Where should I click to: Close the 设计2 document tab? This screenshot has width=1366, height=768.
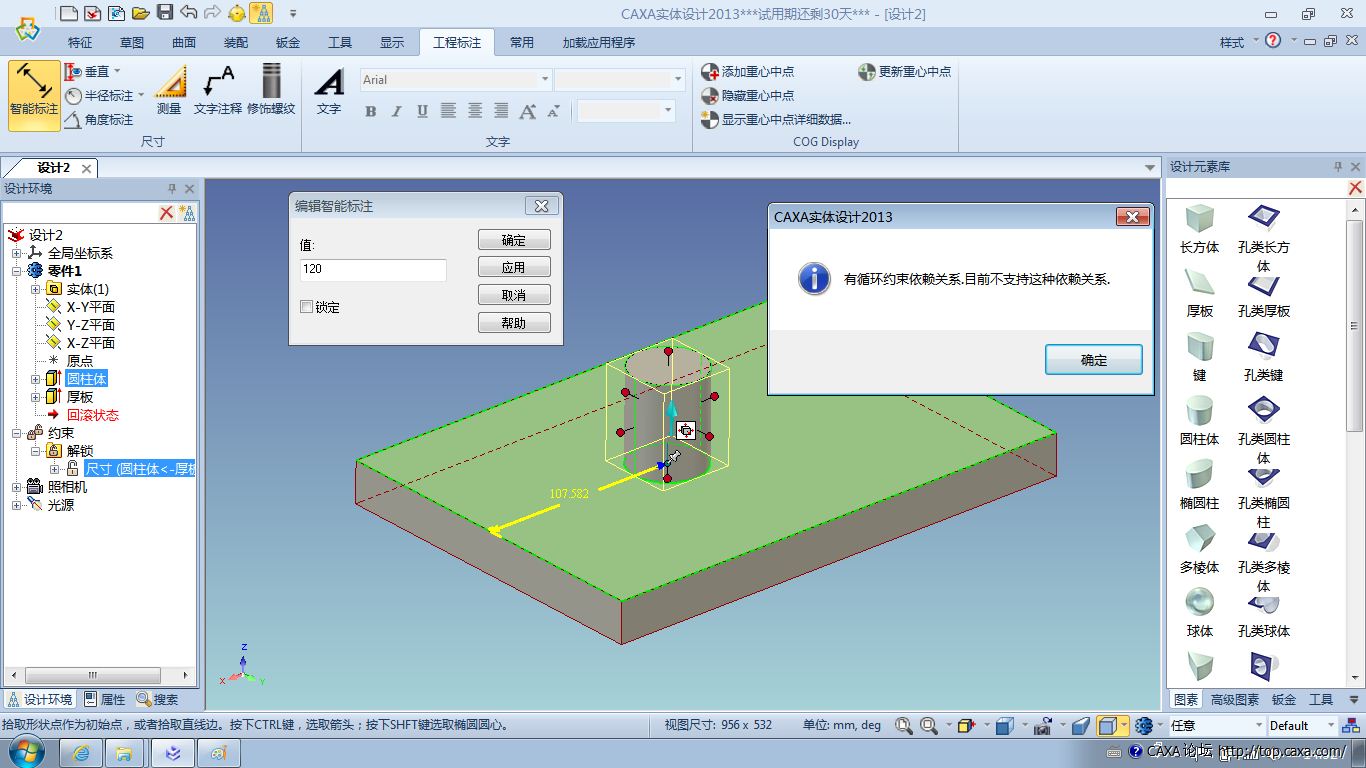87,168
